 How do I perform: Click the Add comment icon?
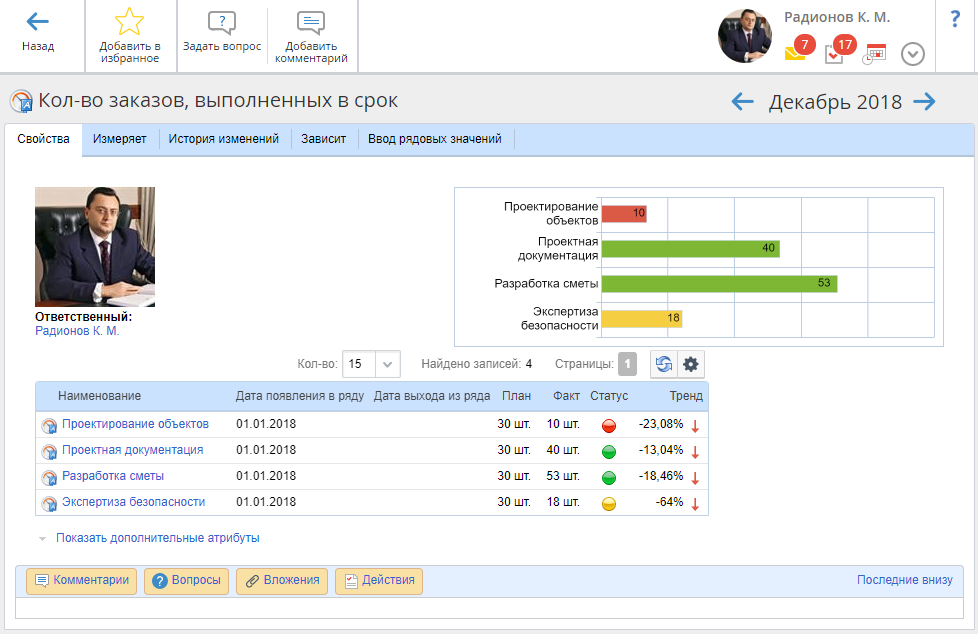pyautogui.click(x=311, y=24)
